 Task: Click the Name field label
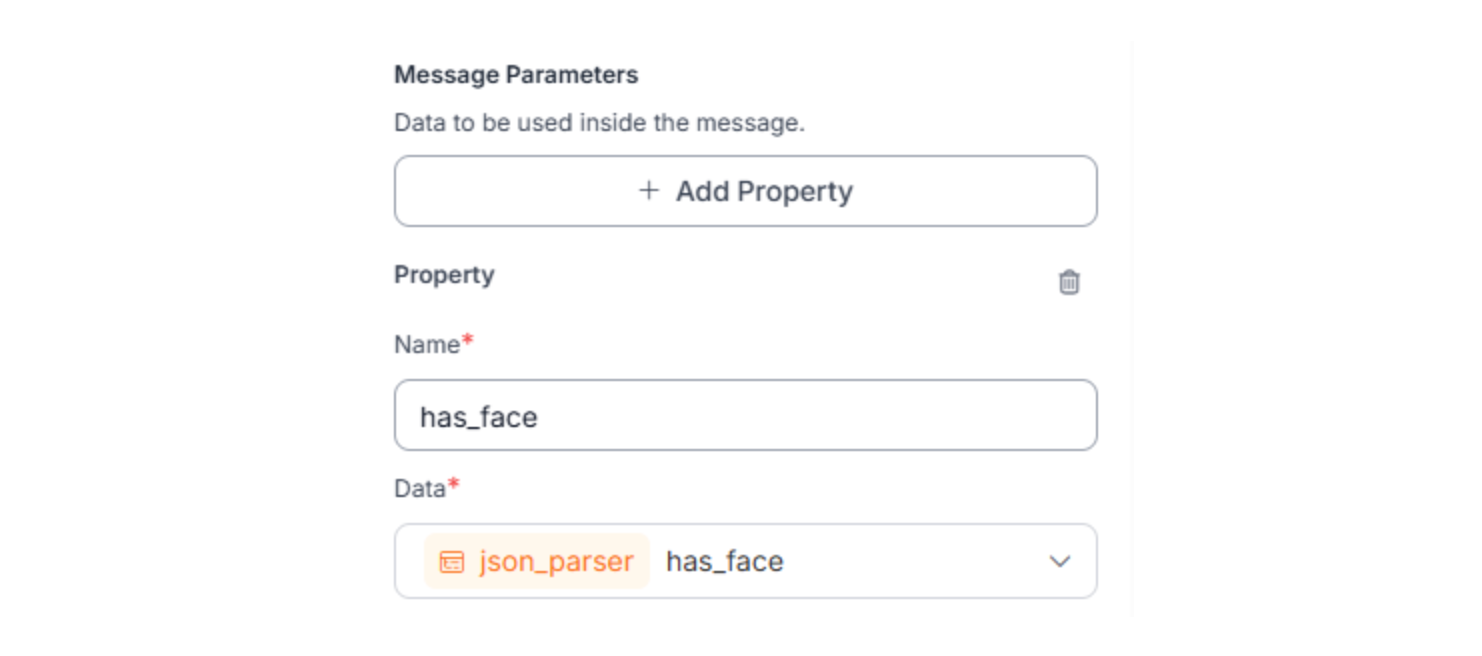point(426,345)
